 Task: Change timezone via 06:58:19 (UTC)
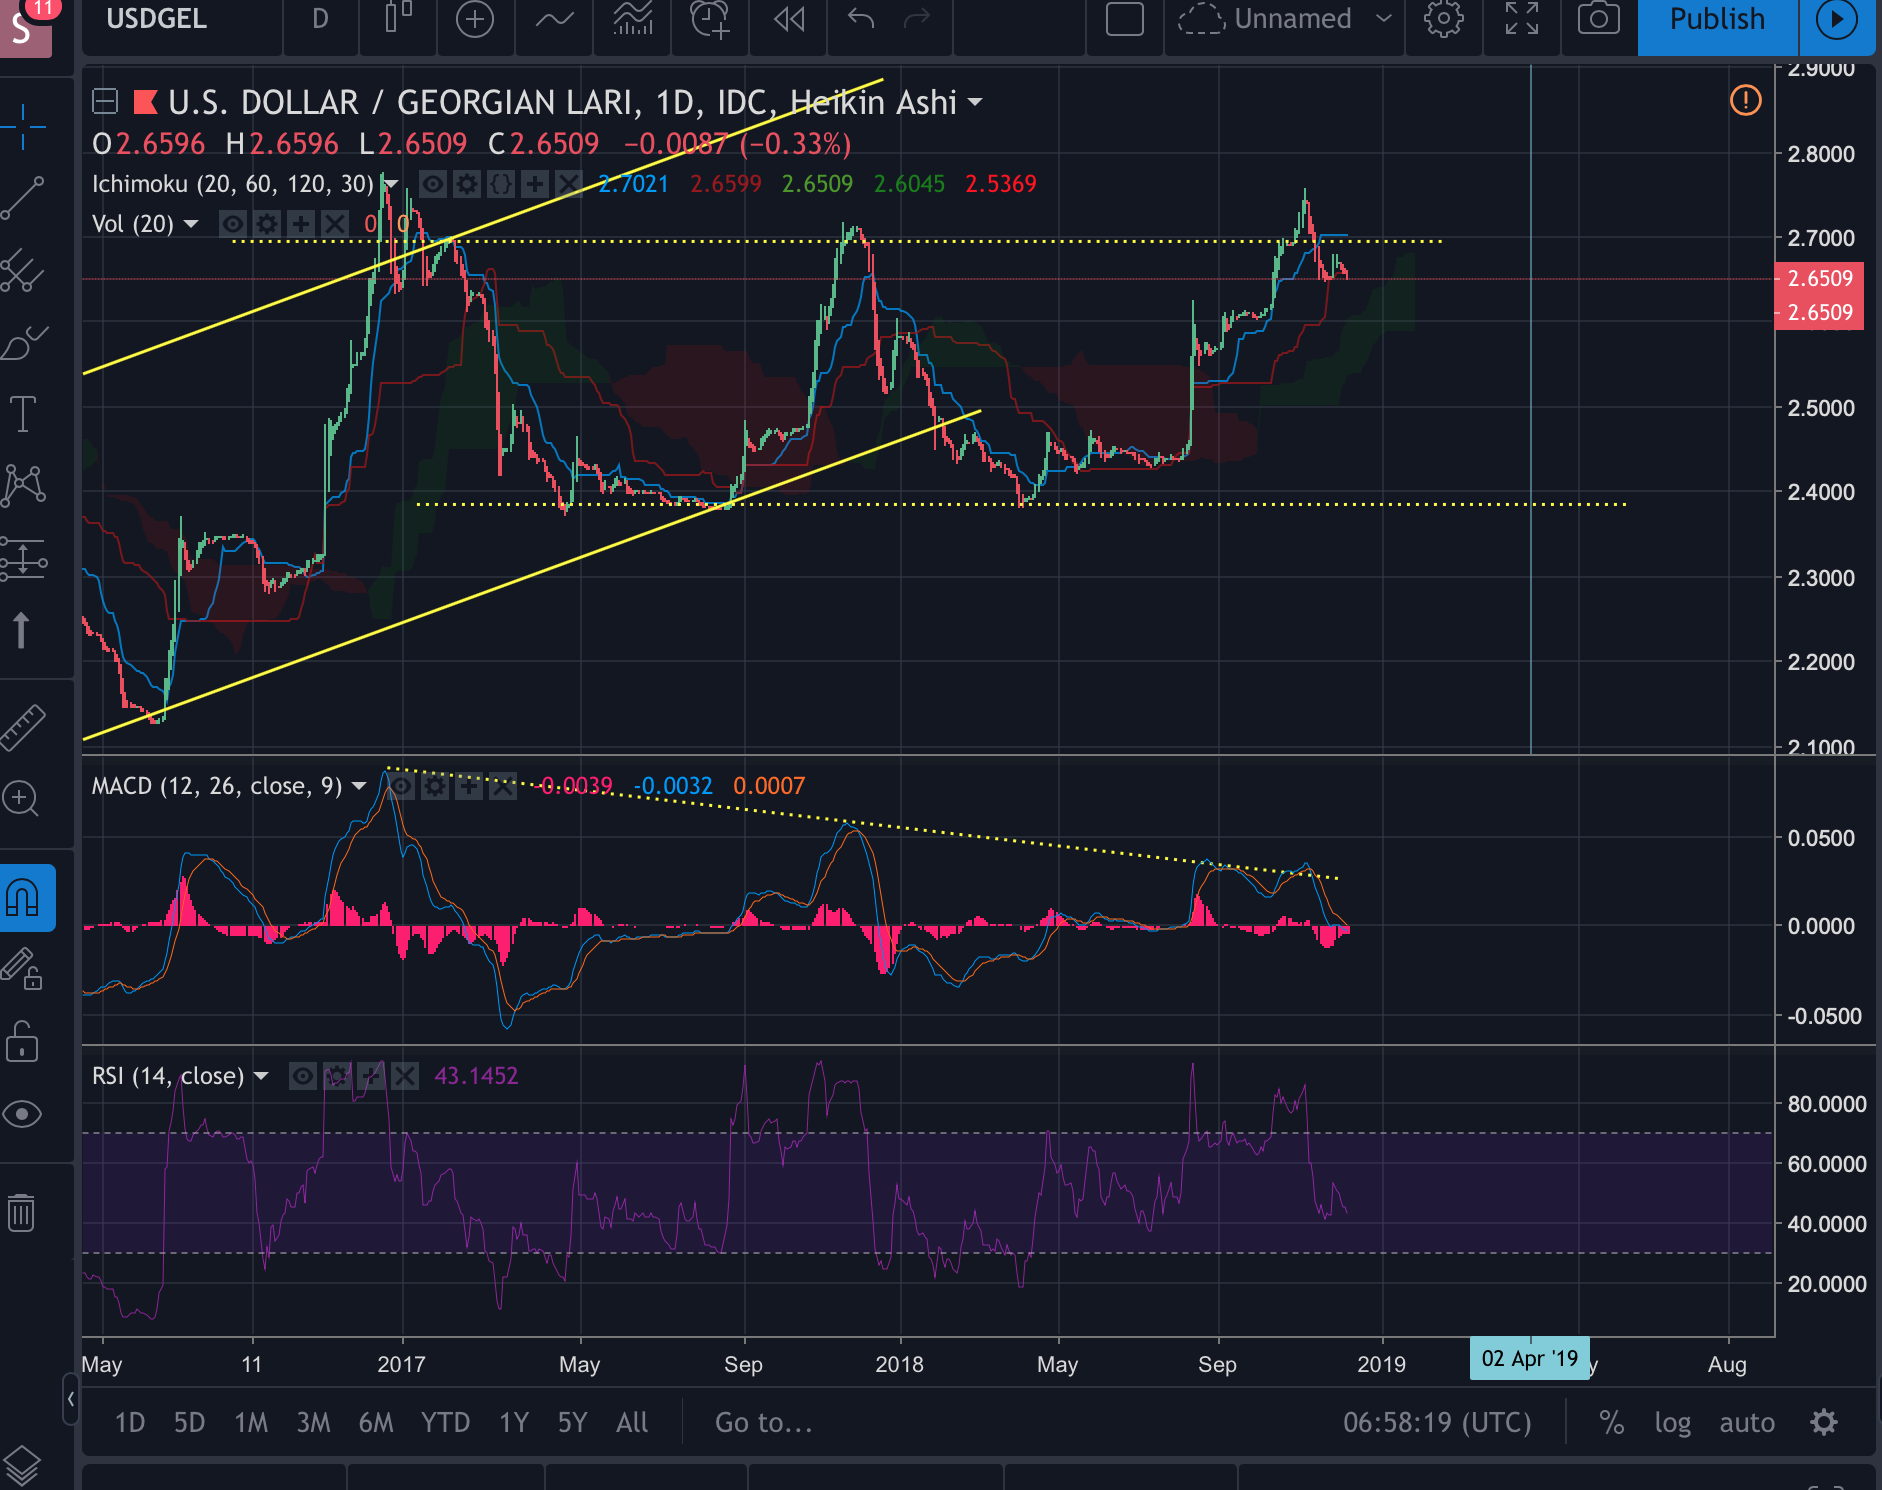click(x=1437, y=1423)
